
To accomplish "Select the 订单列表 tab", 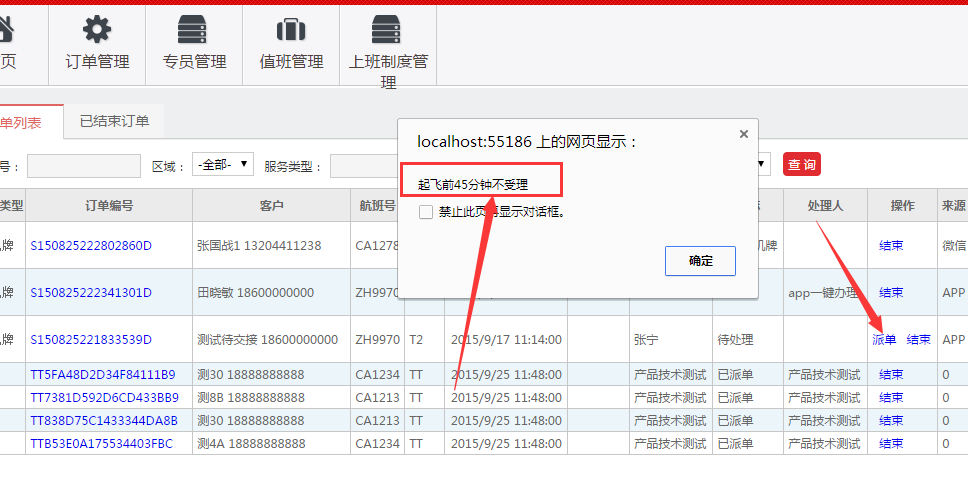I will (22, 121).
